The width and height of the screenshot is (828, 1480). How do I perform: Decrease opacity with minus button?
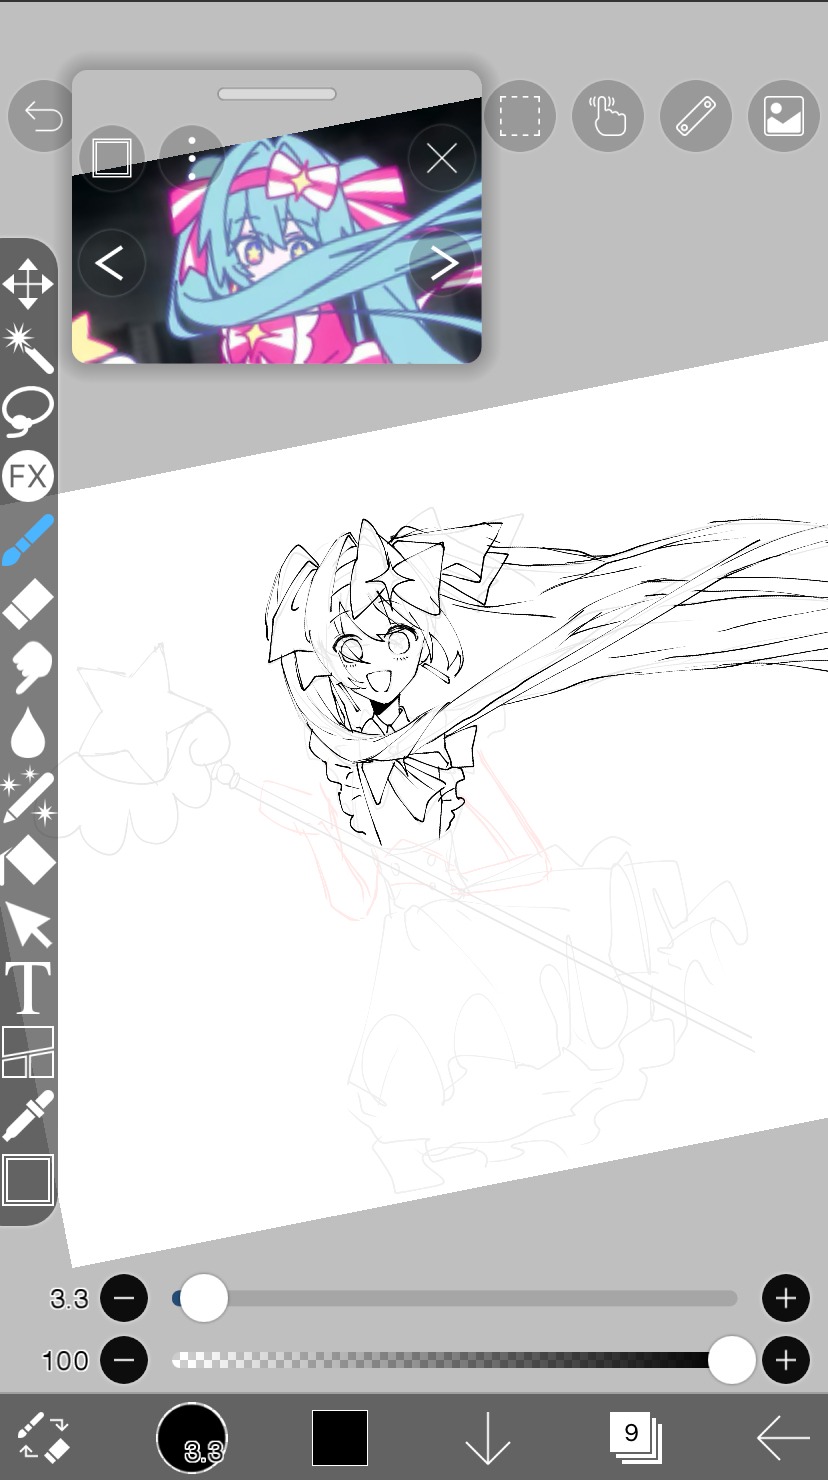(x=124, y=1361)
